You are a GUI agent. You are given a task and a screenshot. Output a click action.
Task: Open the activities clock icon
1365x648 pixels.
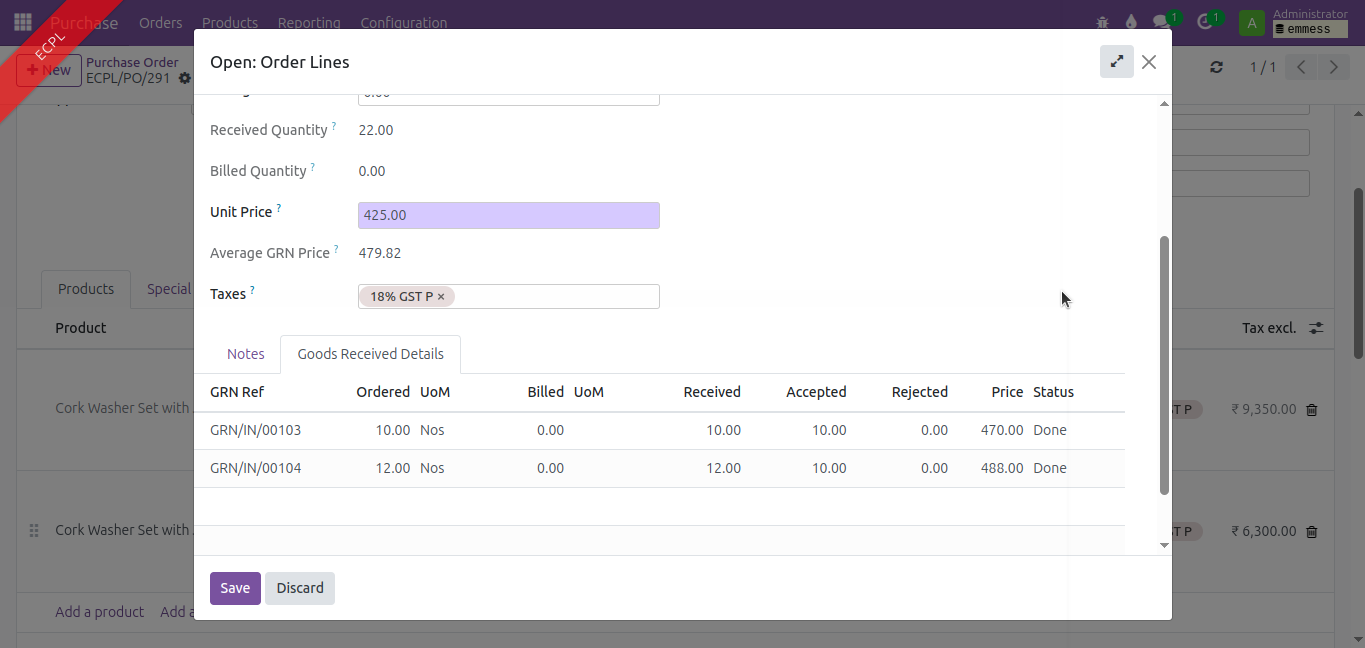tap(1204, 22)
